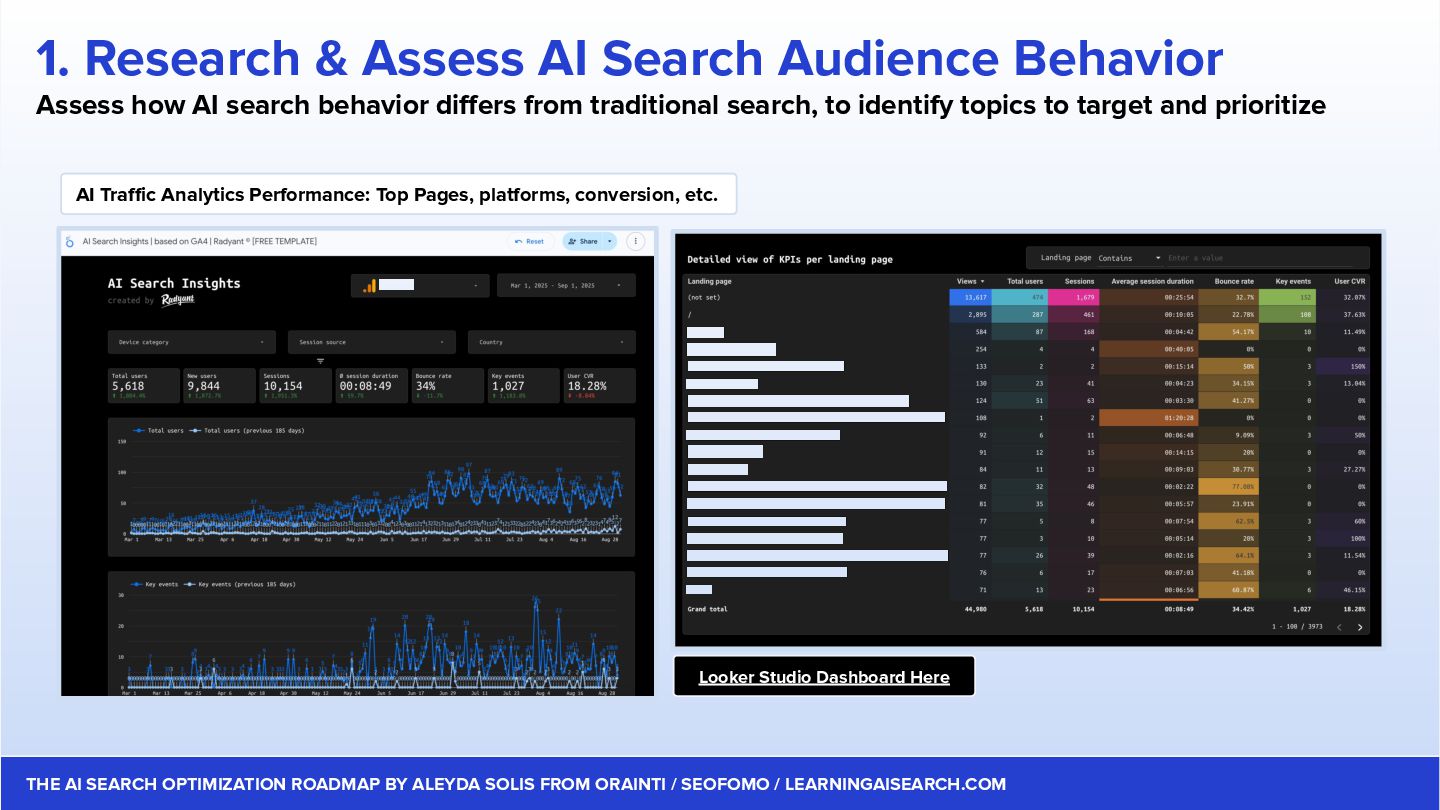Click the Views cell showing 2,895

point(971,314)
